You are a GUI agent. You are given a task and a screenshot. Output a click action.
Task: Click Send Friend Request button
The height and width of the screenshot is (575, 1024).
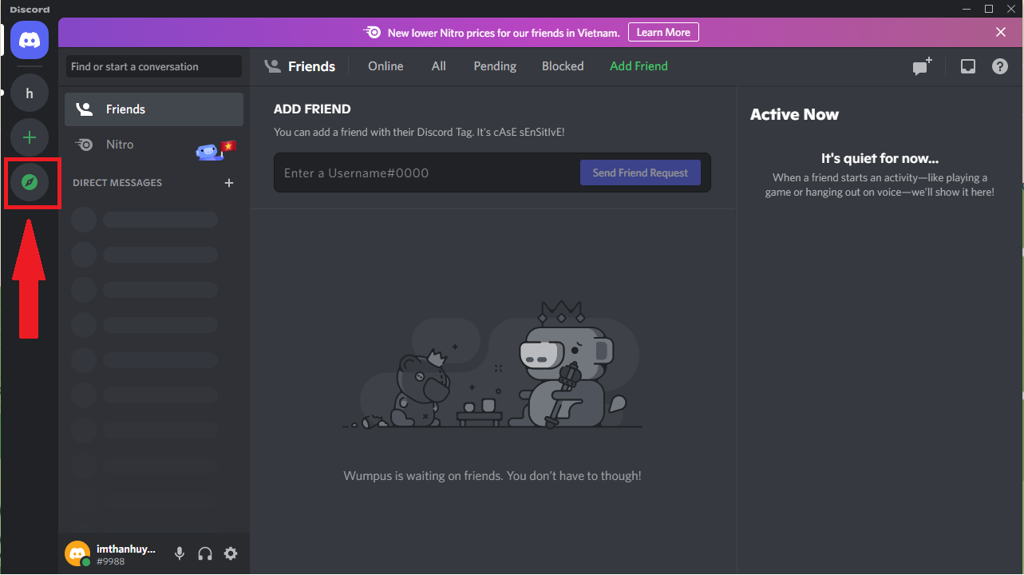(640, 172)
